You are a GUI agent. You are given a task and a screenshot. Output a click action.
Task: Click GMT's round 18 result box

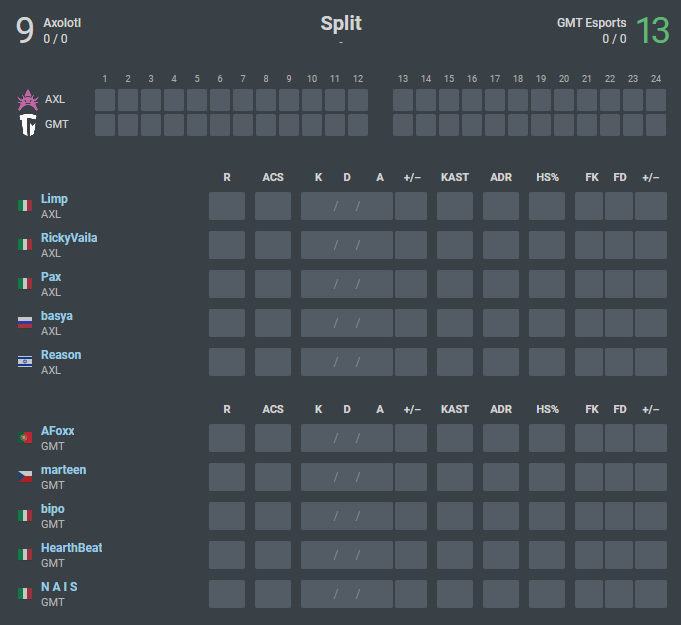518,125
